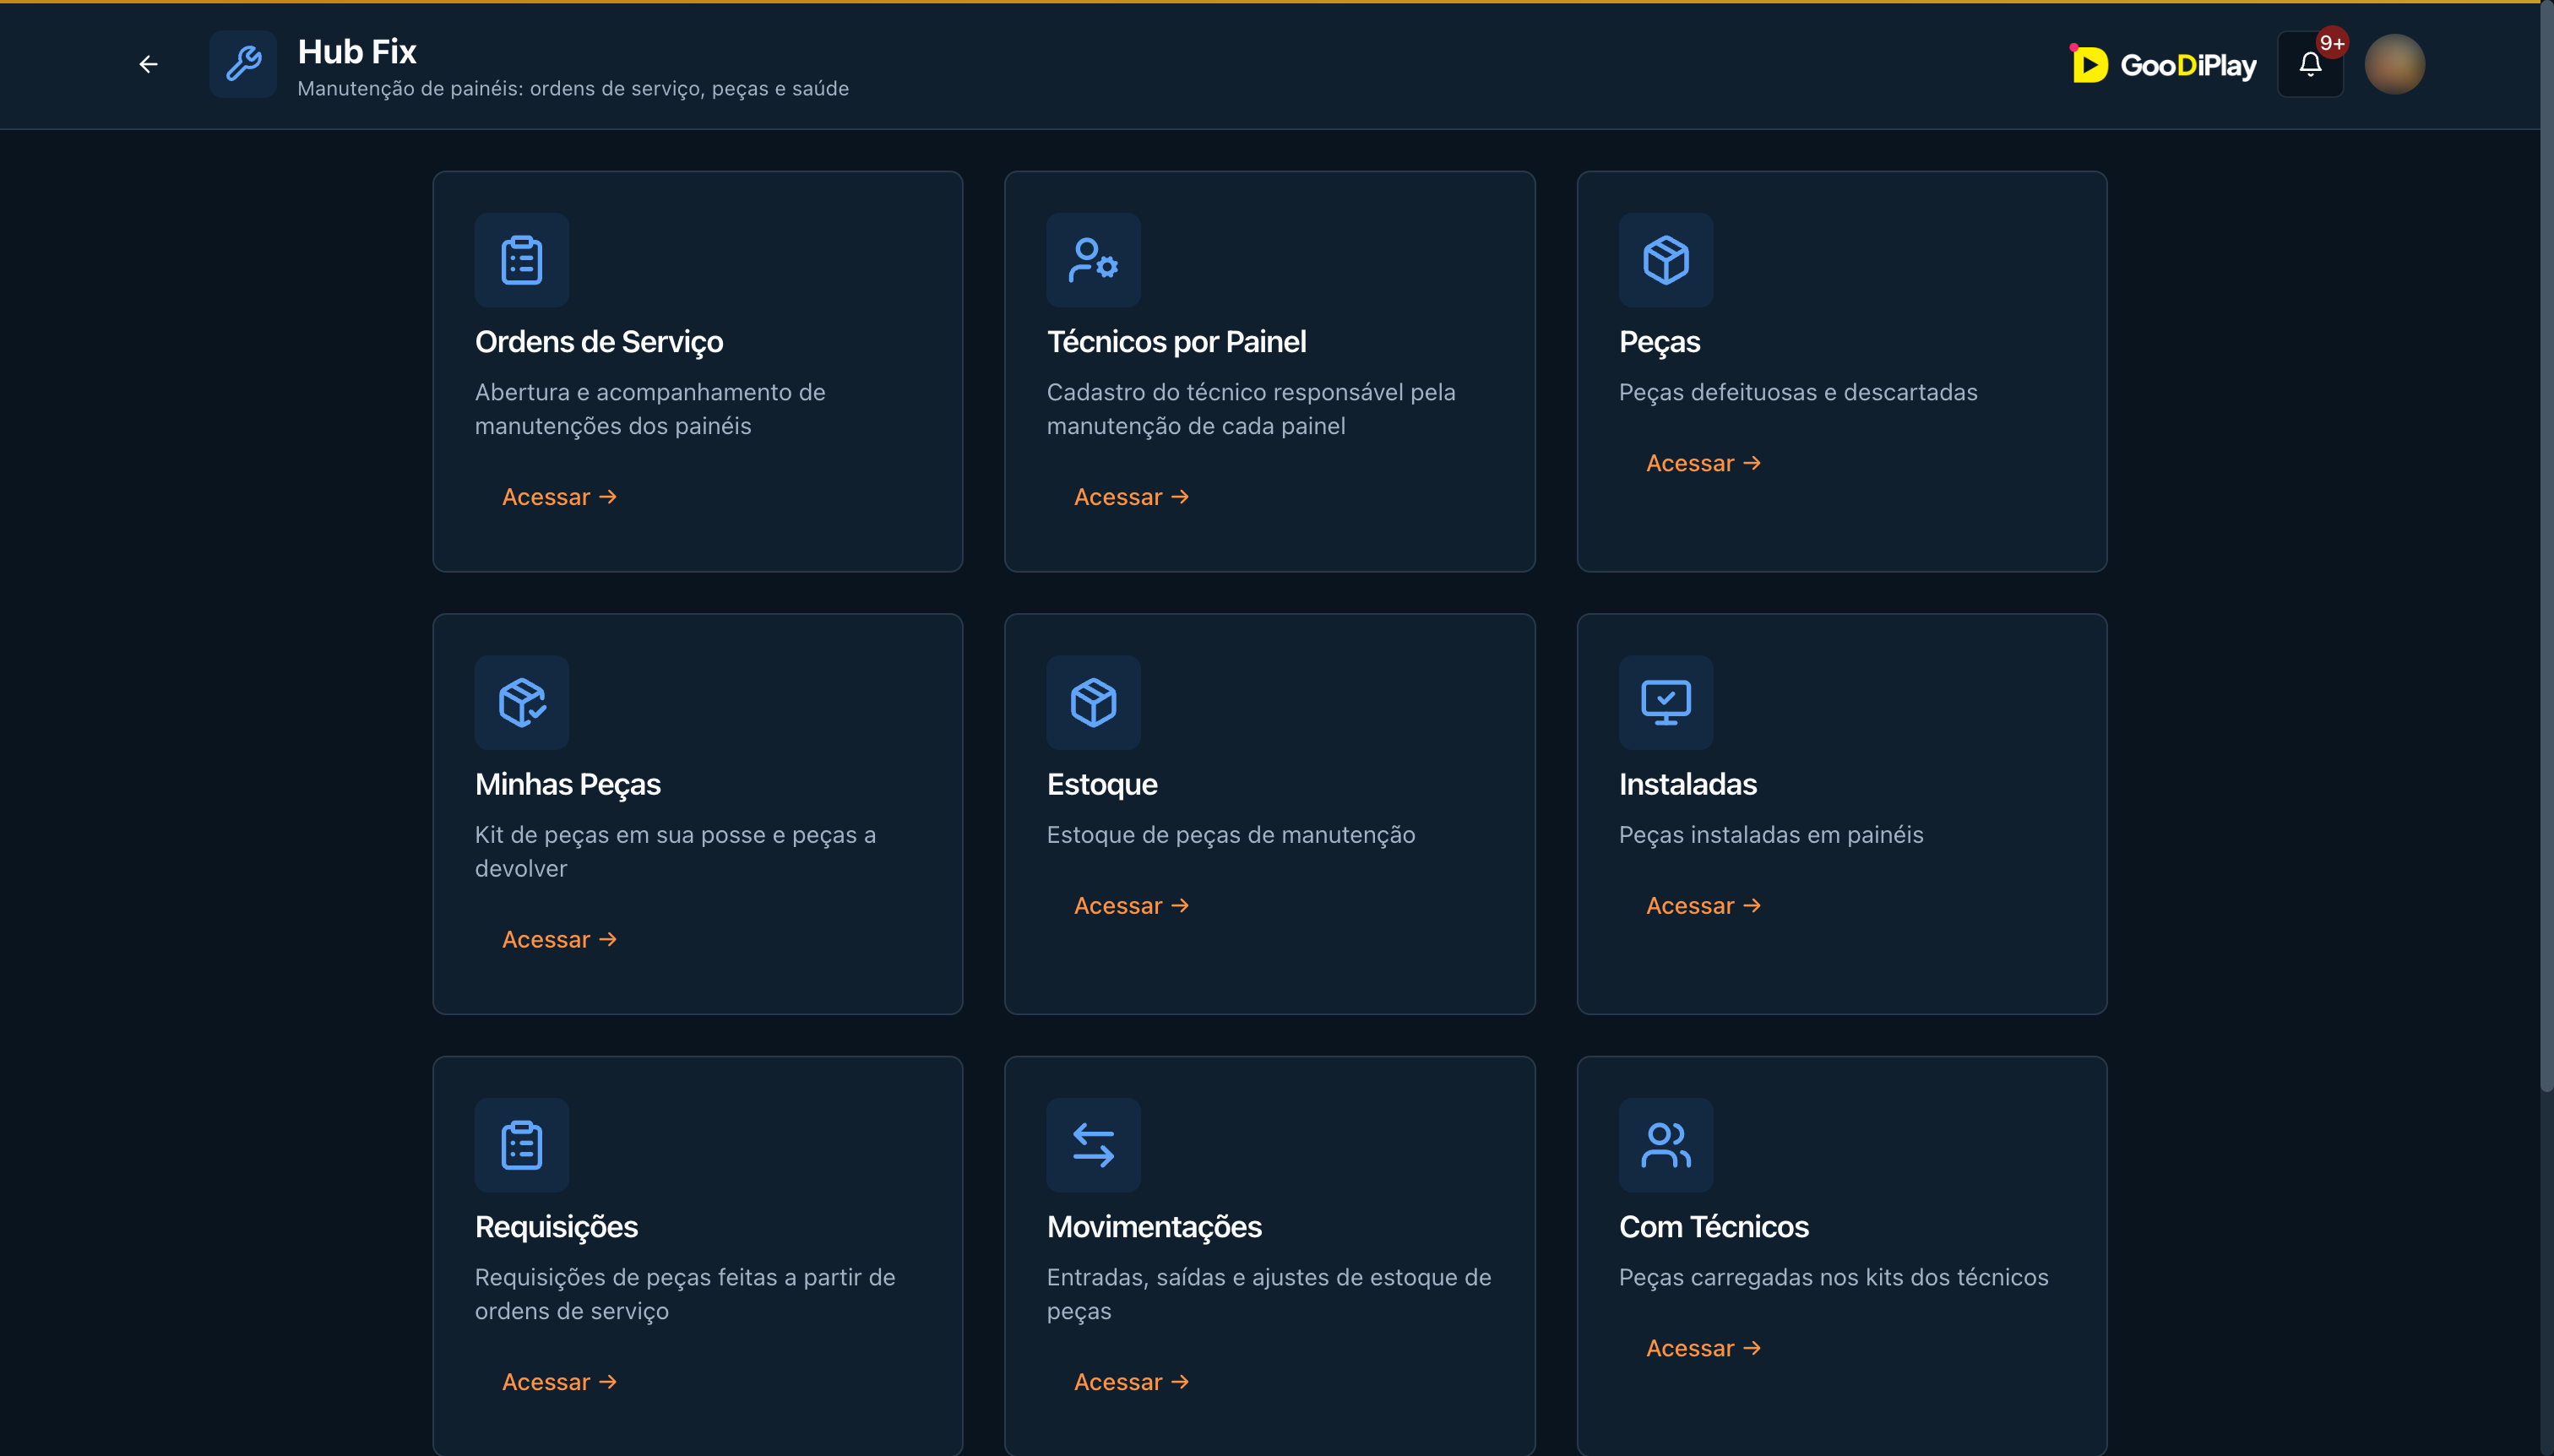The height and width of the screenshot is (1456, 2554).
Task: Click 'Cadastro do técnico responsável' description
Action: coord(1251,409)
